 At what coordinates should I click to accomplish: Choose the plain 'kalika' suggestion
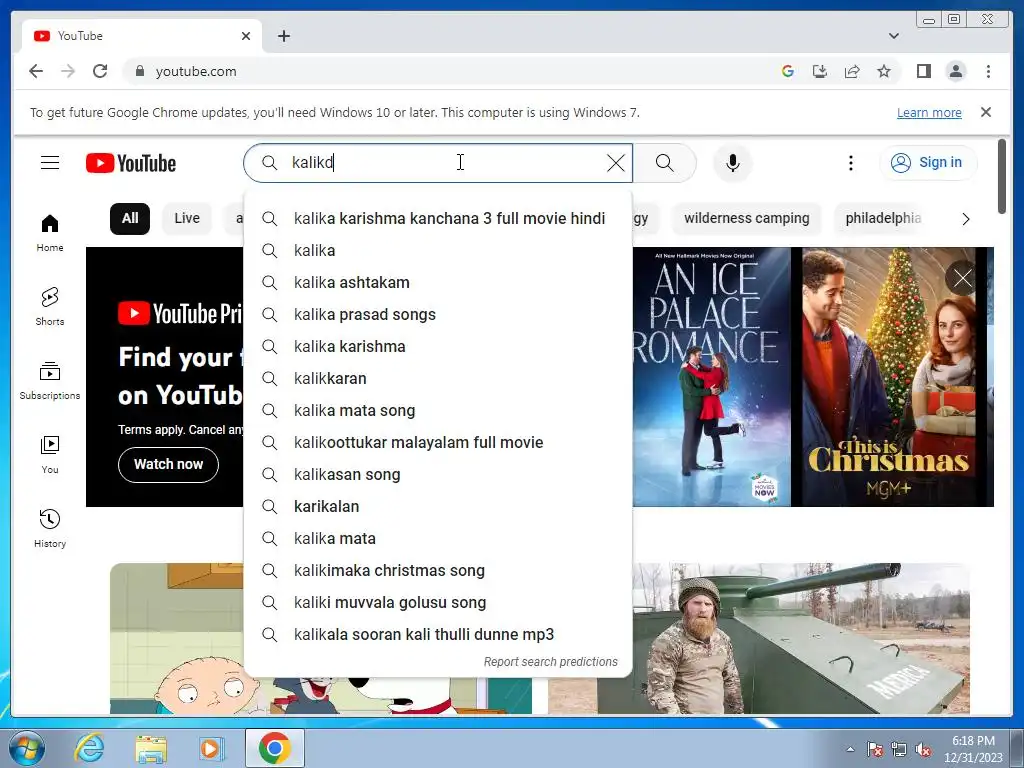(438, 250)
